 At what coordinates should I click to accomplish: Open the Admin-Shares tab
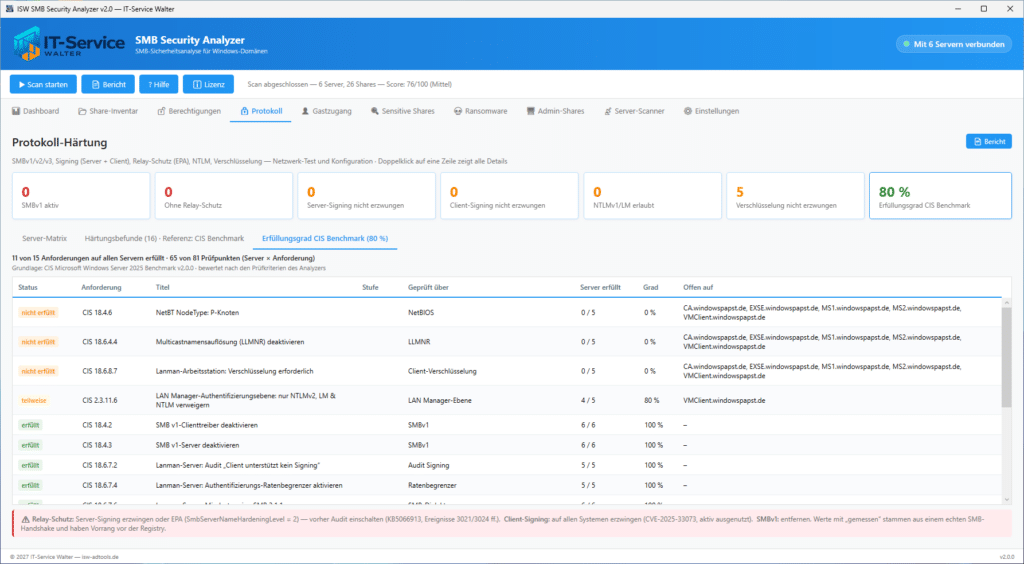(x=556, y=111)
